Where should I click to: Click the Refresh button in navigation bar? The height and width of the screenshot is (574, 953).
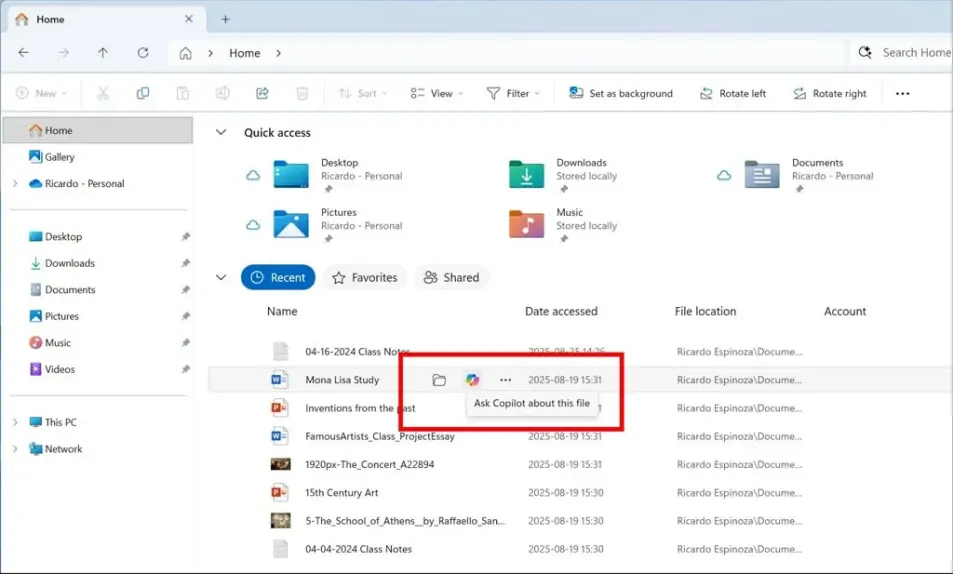143,53
